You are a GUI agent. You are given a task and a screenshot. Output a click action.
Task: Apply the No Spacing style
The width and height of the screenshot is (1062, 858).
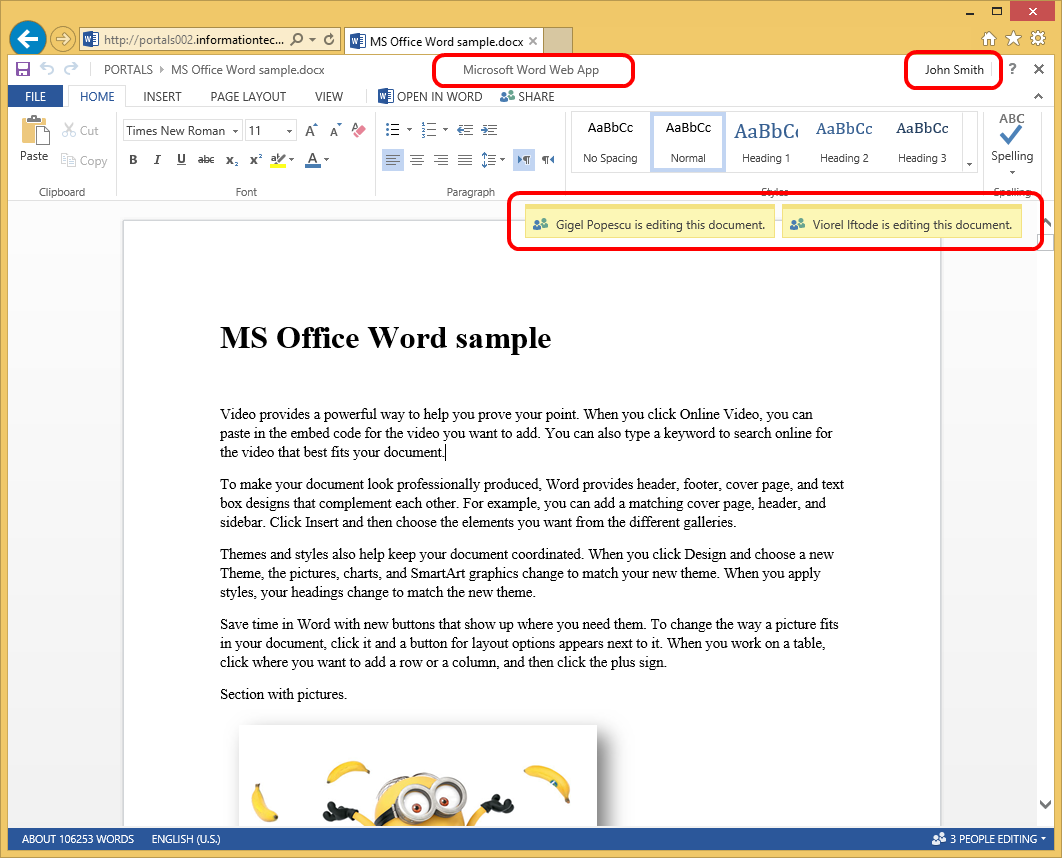click(x=610, y=142)
